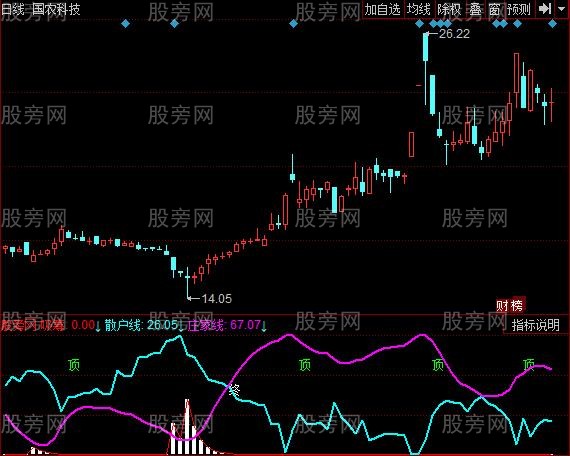Click the blue diamond directly above the 26.22 candle
Image resolution: width=570 pixels, height=456 pixels.
[420, 24]
